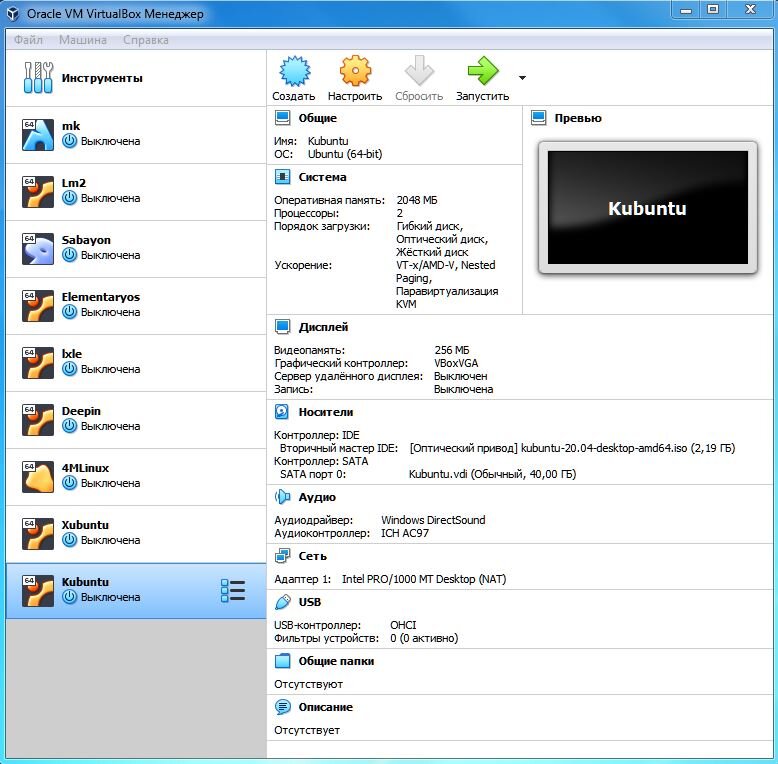Open Настроить settings gear icon
The height and width of the screenshot is (764, 778).
point(355,71)
